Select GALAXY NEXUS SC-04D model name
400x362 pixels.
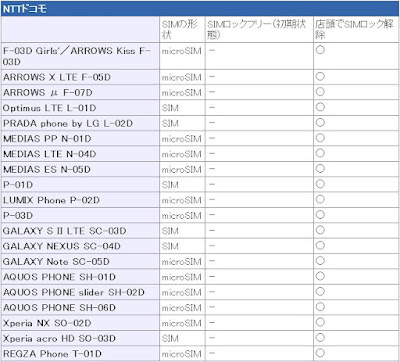(62, 246)
